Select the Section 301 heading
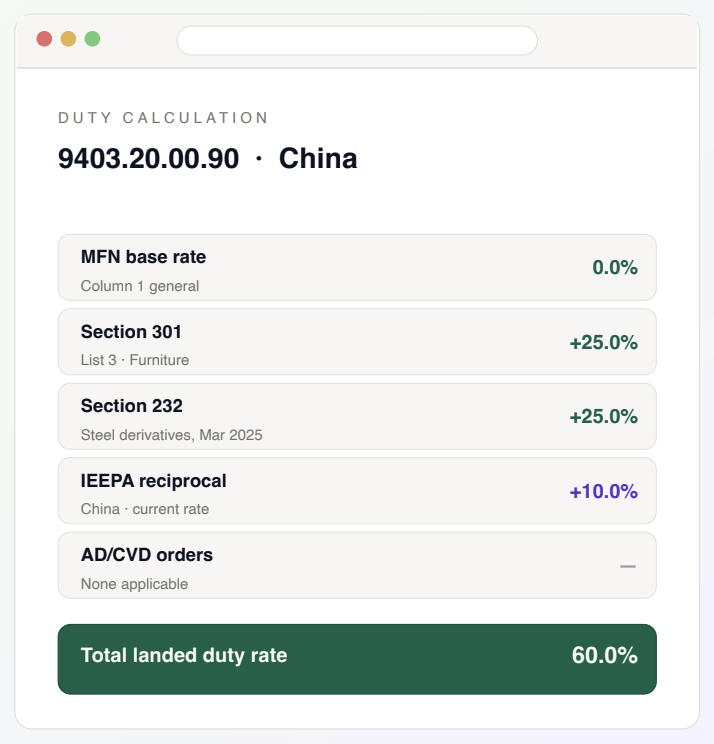 tap(131, 332)
